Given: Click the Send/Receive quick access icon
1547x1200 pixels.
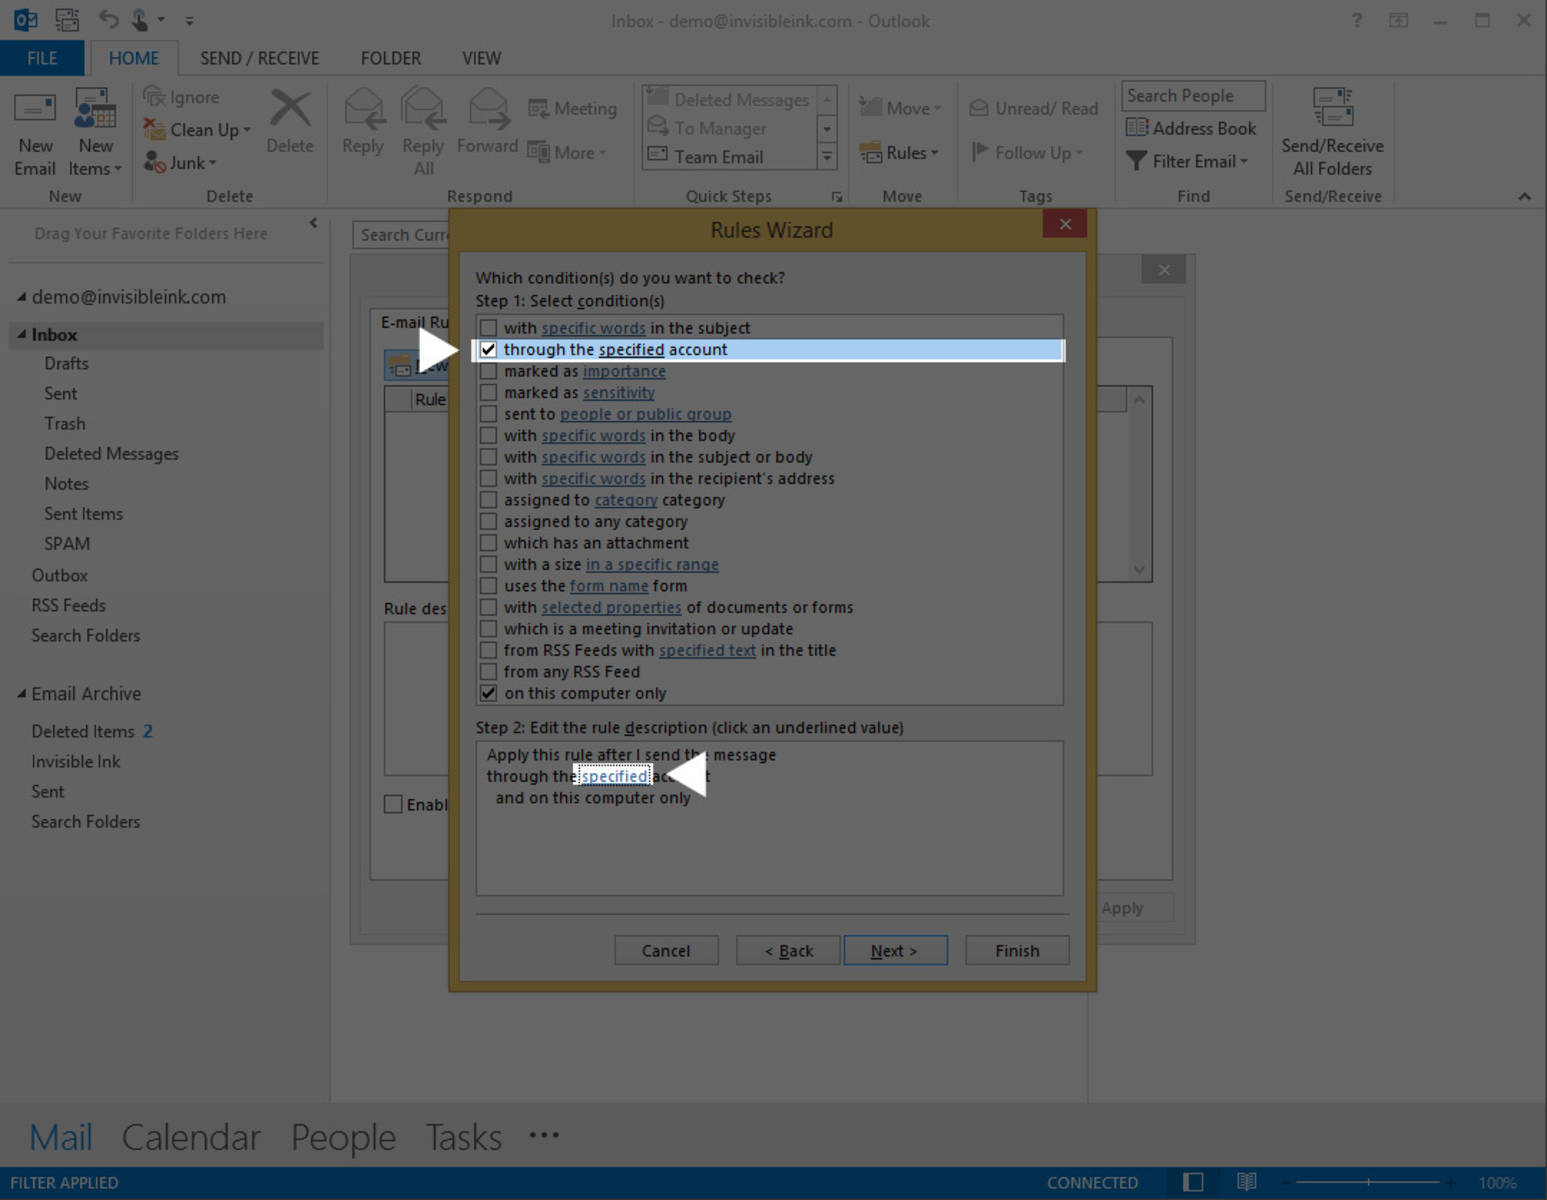Looking at the screenshot, I should point(67,20).
